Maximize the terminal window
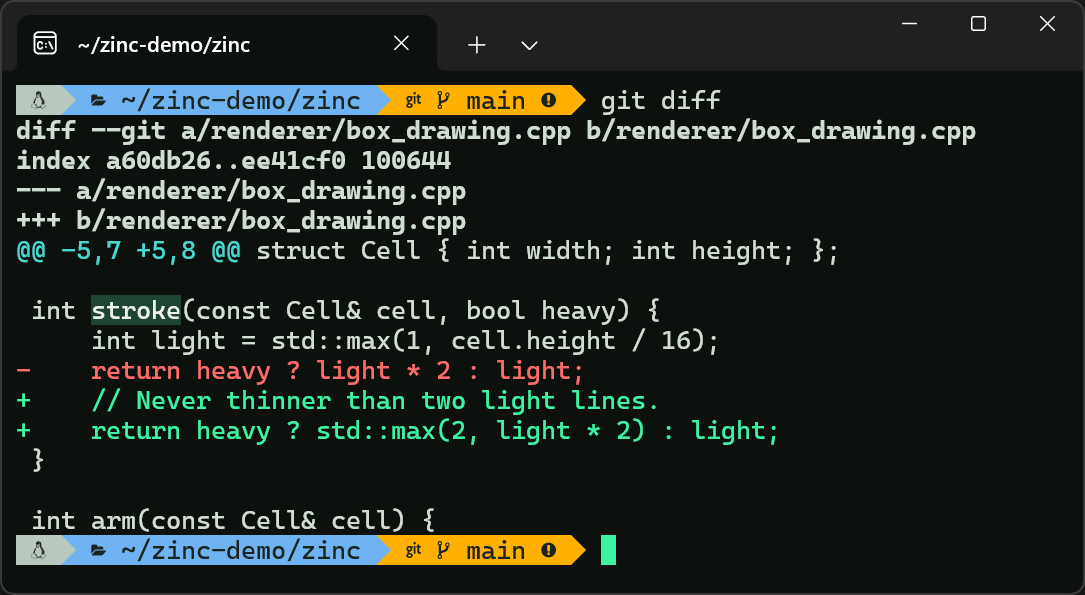The height and width of the screenshot is (595, 1085). coord(978,24)
